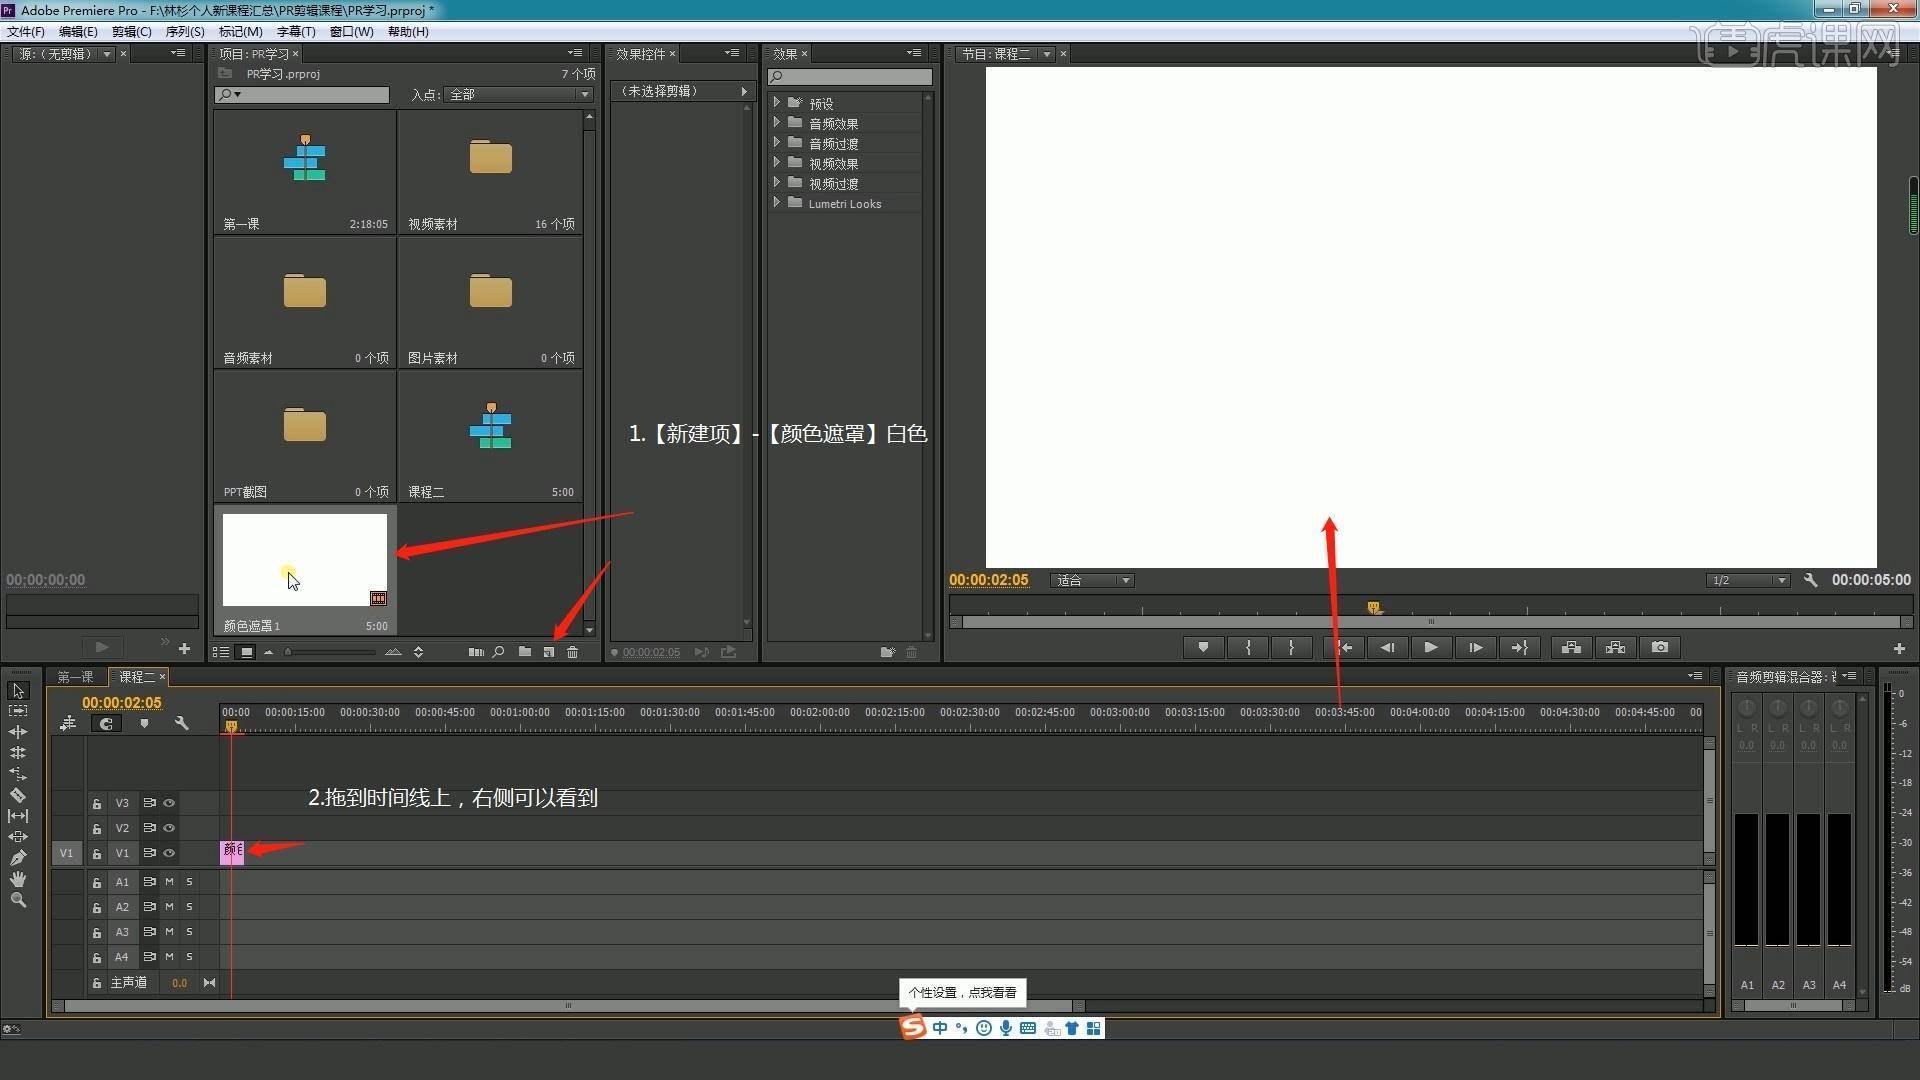Screen dimensions: 1920x1080
Task: Open the 文件(F) menu
Action: pyautogui.click(x=26, y=32)
